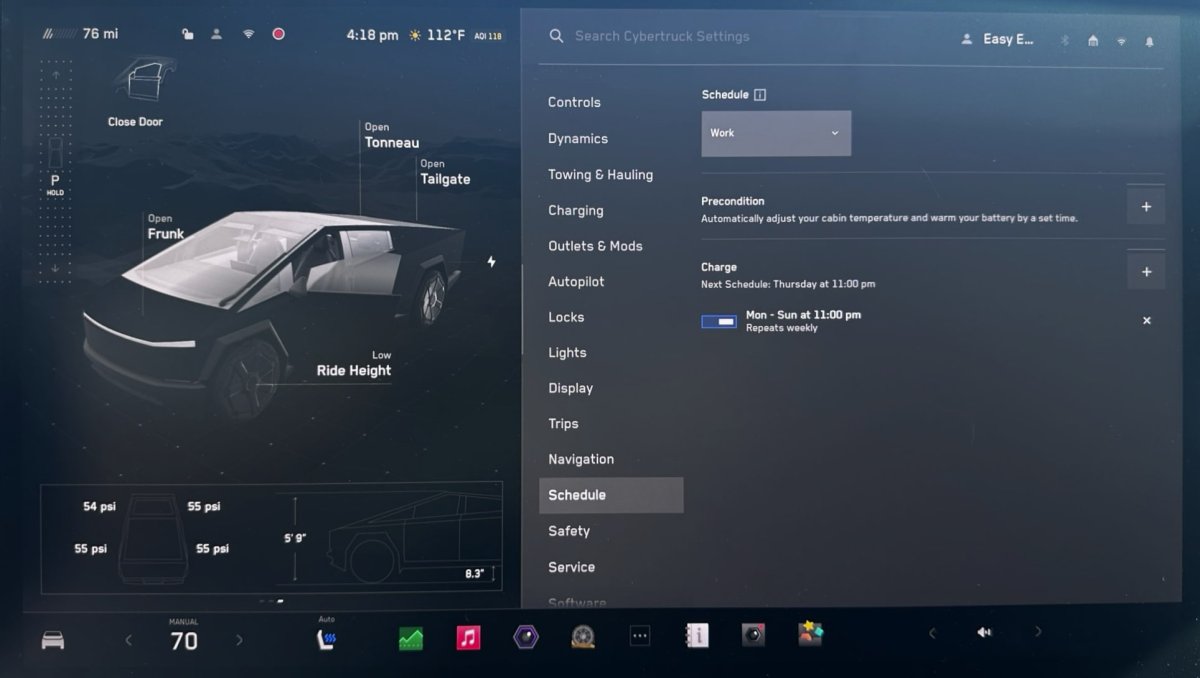Open Display settings section
The image size is (1200, 678).
571,388
